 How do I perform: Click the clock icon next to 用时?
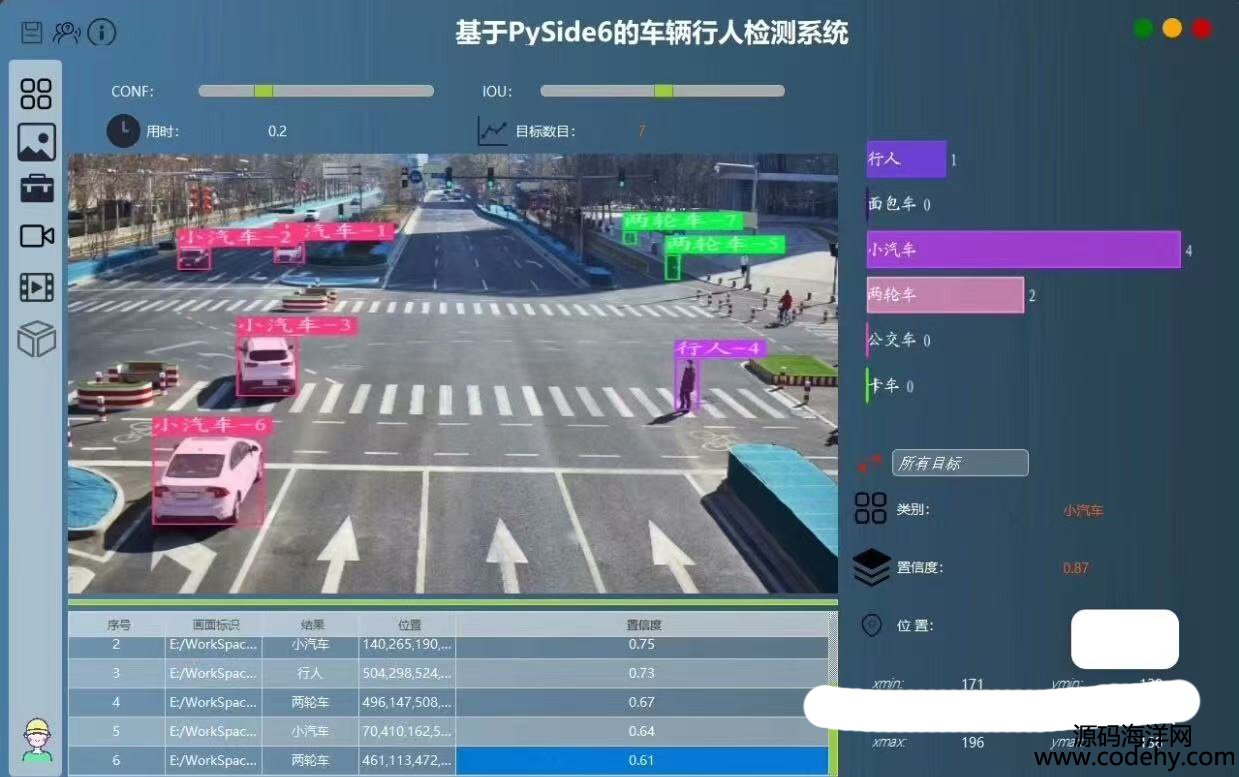tap(123, 131)
